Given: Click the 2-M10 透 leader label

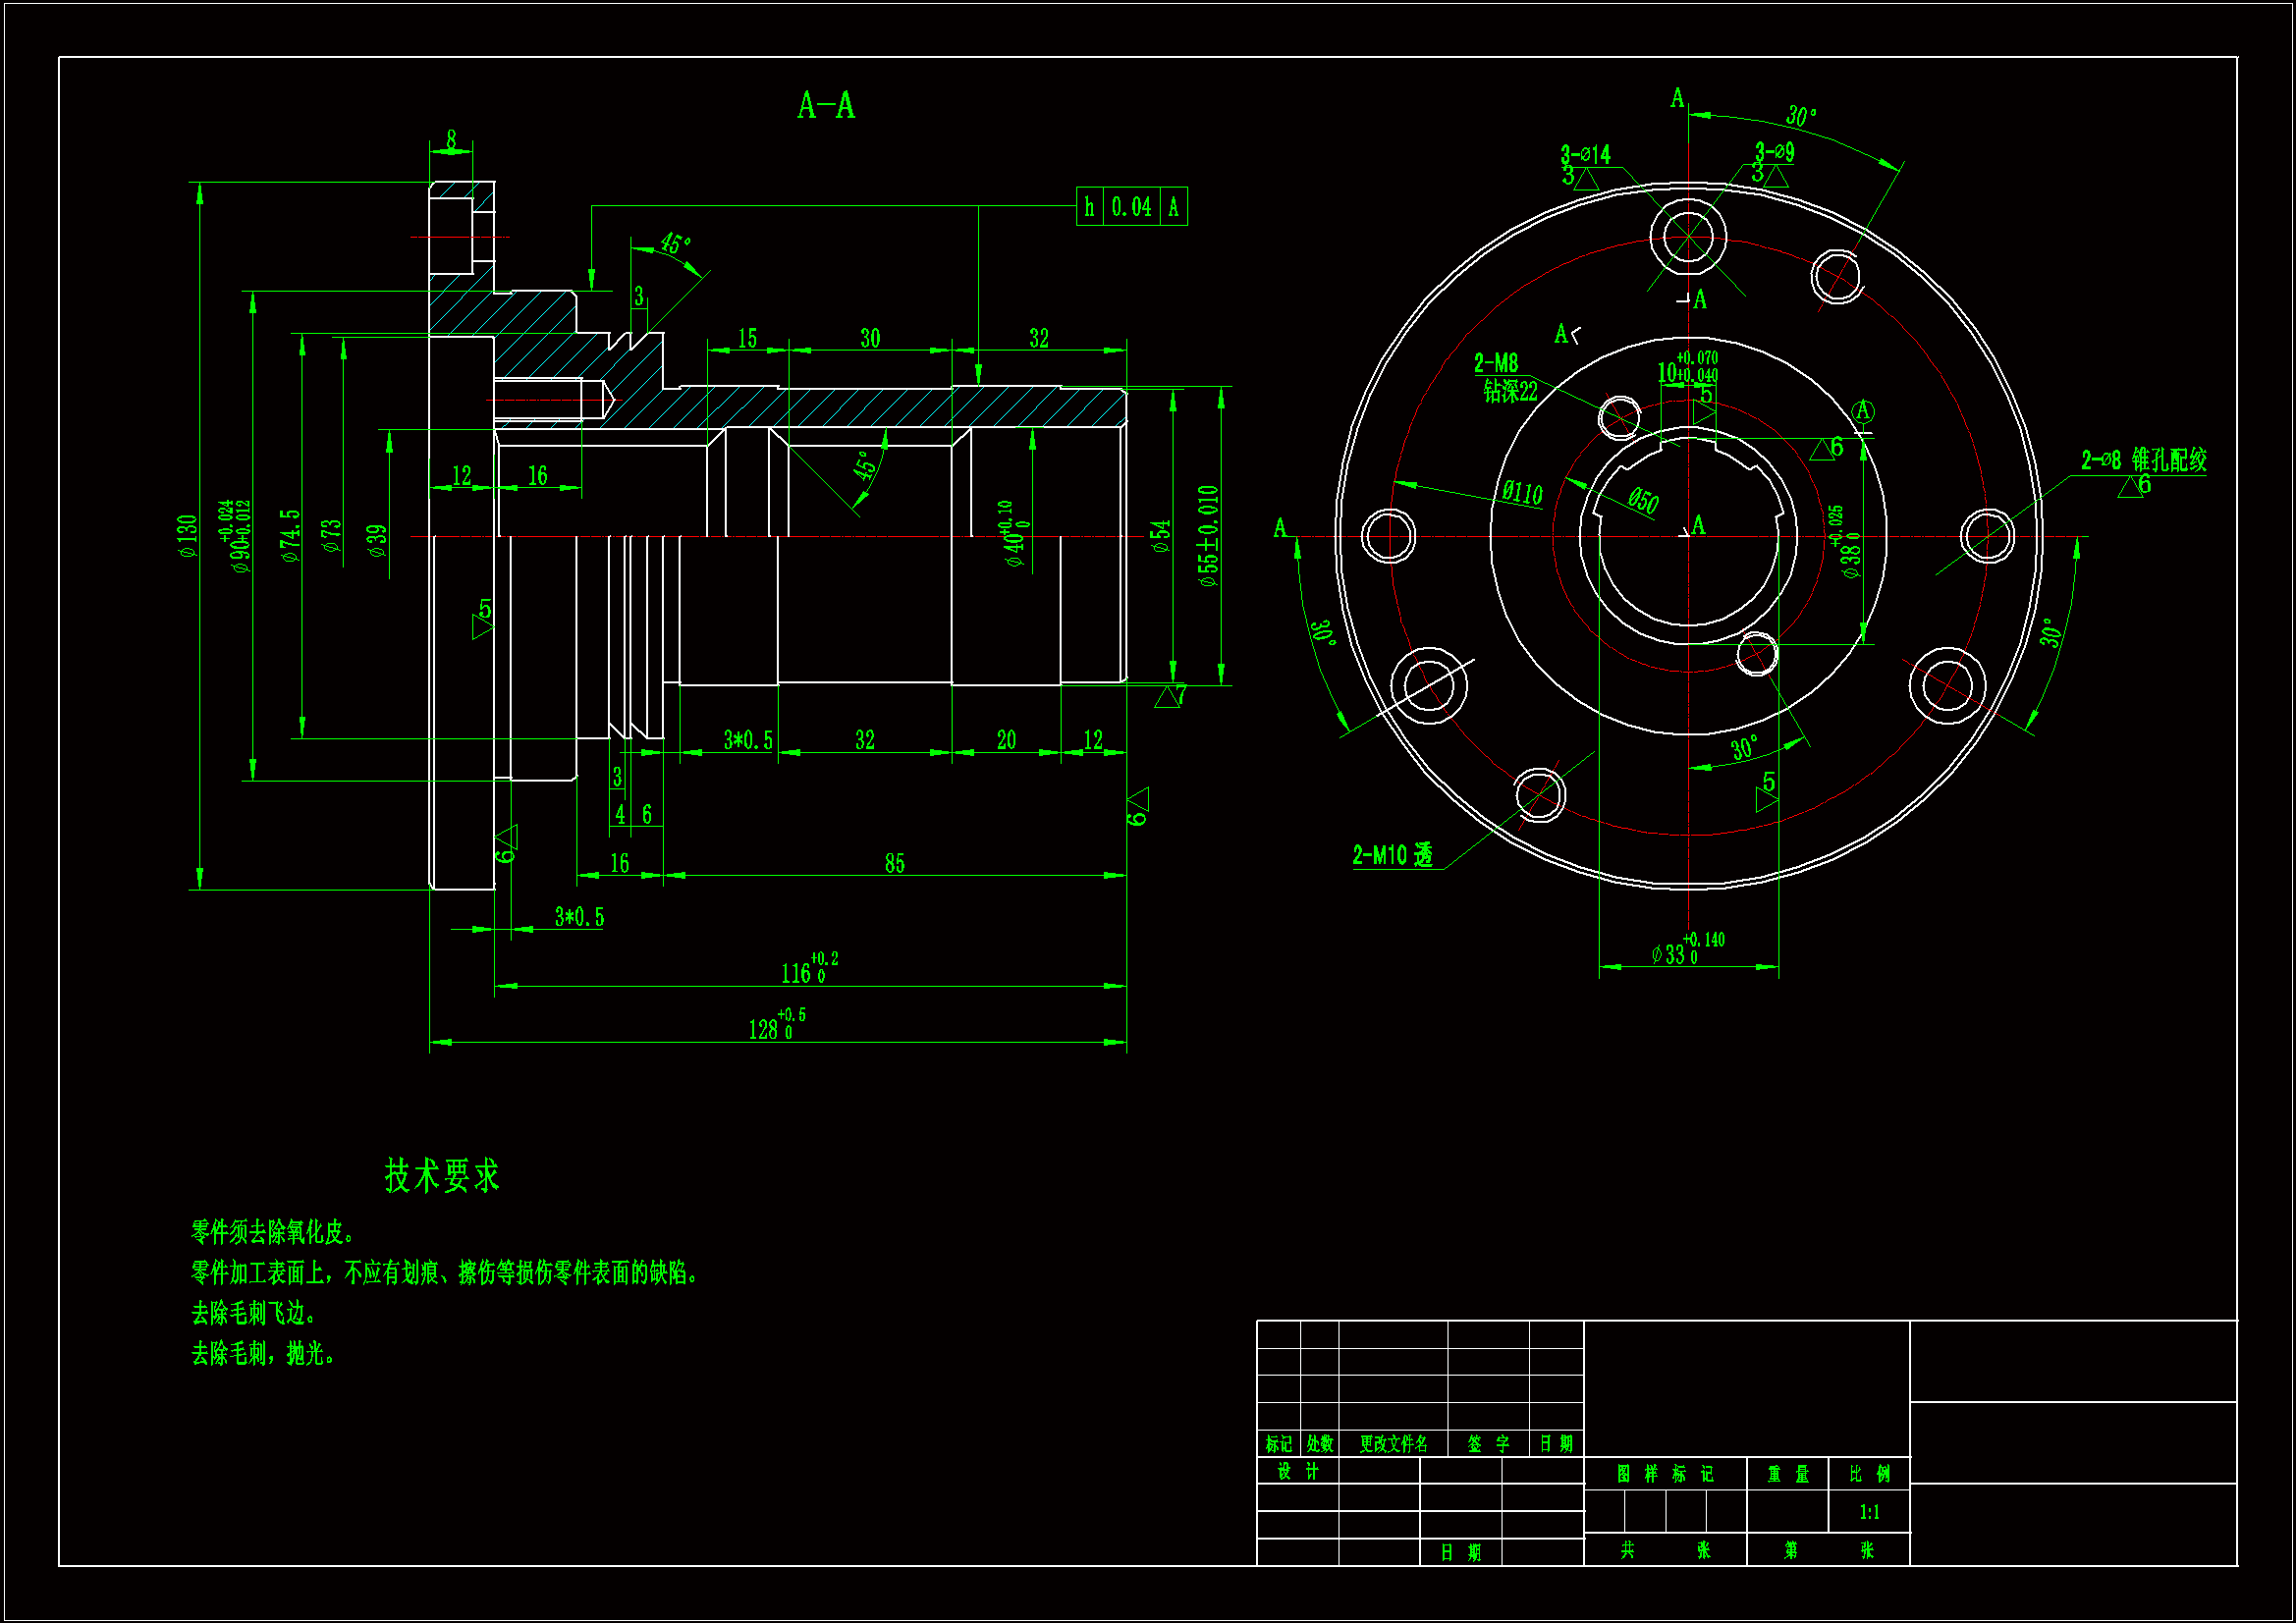Looking at the screenshot, I should coord(1393,855).
